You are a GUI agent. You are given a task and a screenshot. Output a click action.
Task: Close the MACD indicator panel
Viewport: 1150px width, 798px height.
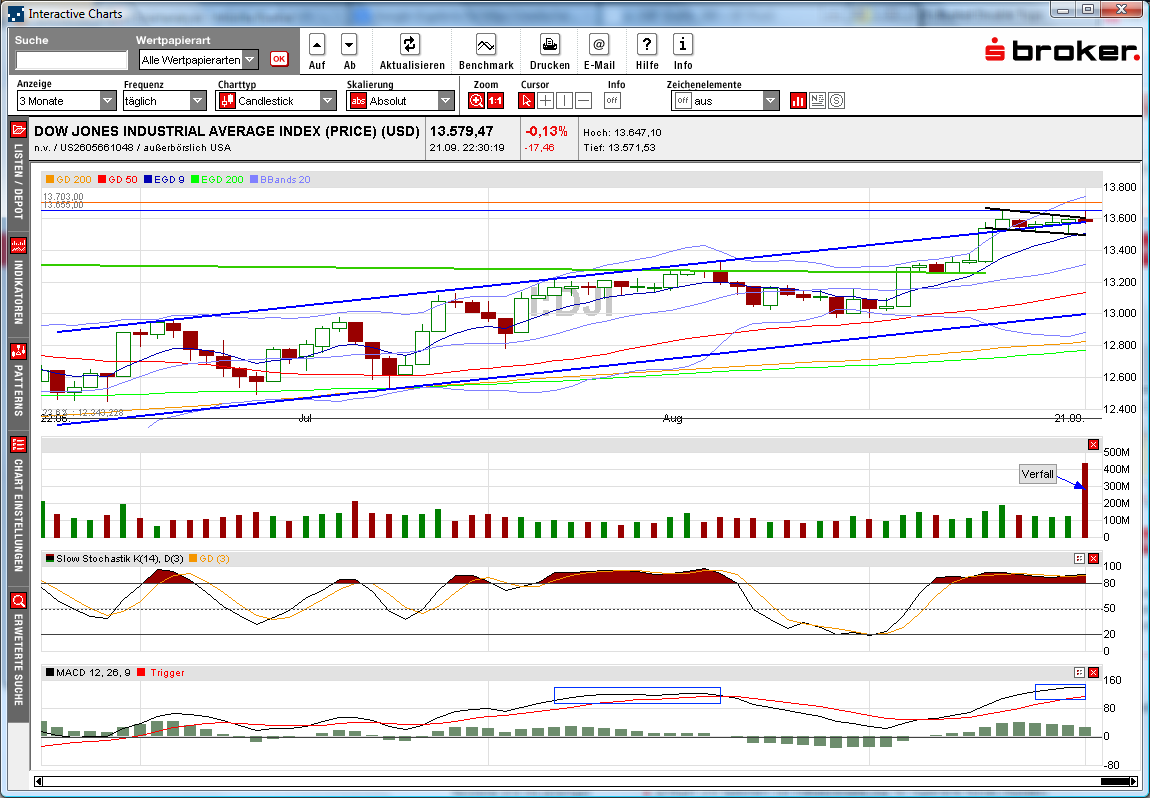click(x=1094, y=672)
